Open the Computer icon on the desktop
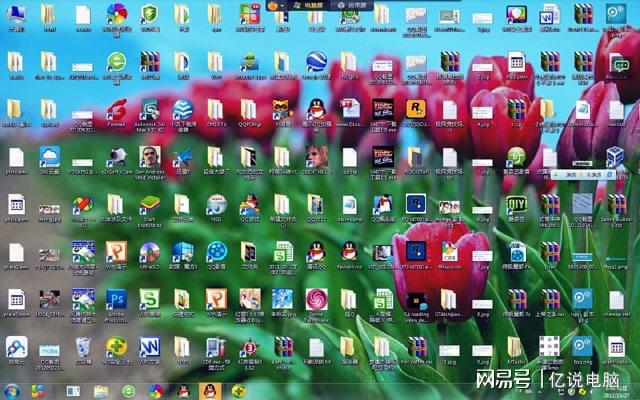 [x=16, y=14]
